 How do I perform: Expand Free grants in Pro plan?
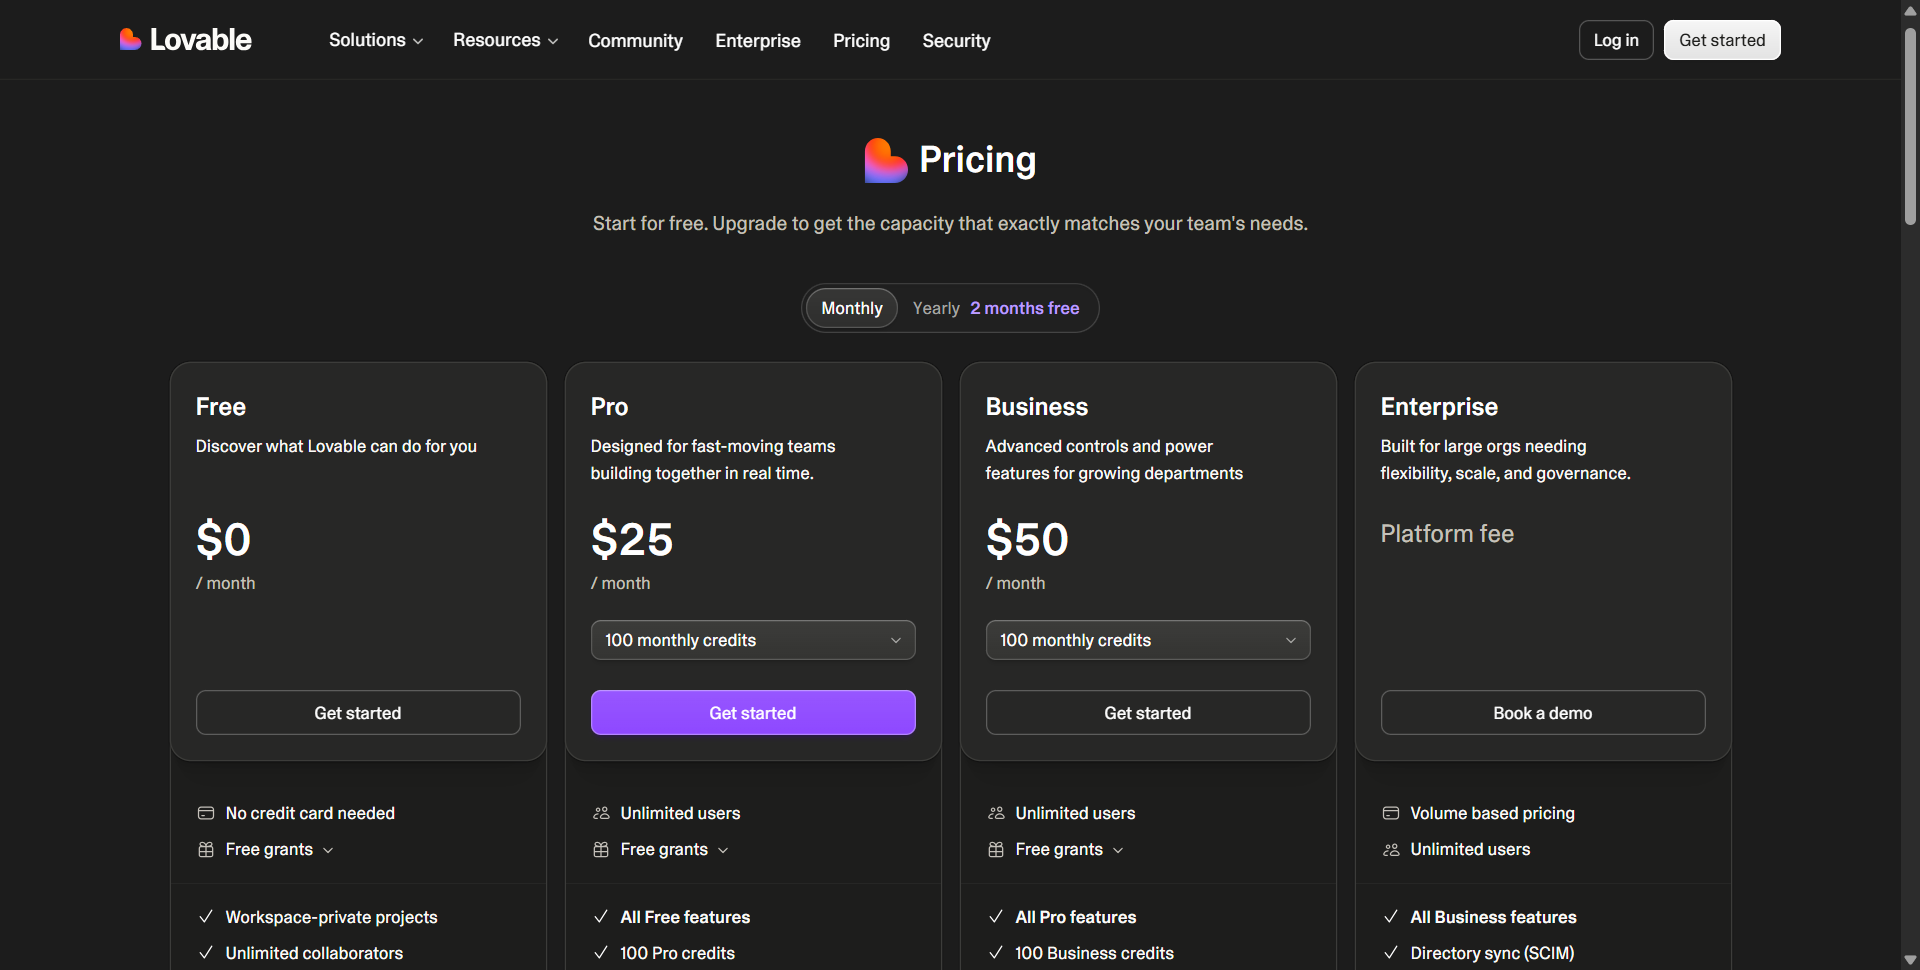pyautogui.click(x=674, y=849)
